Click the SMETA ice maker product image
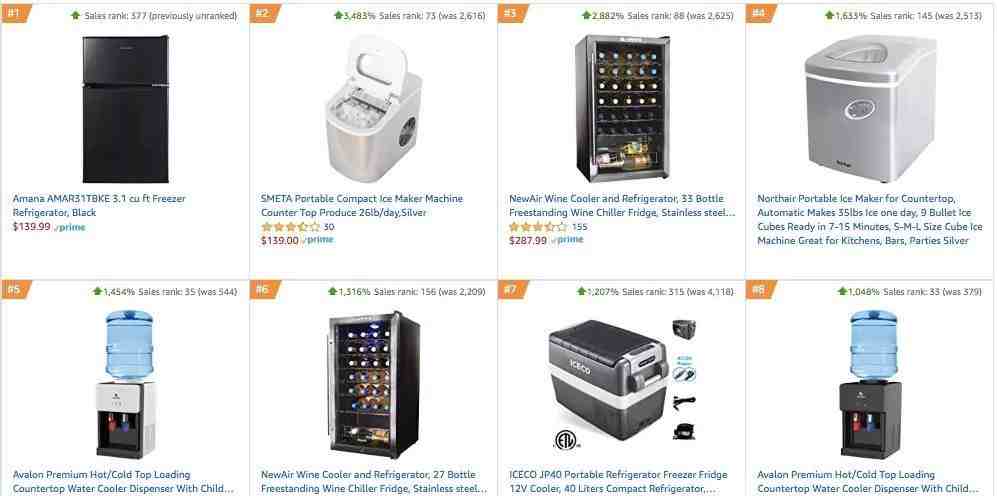 point(373,109)
